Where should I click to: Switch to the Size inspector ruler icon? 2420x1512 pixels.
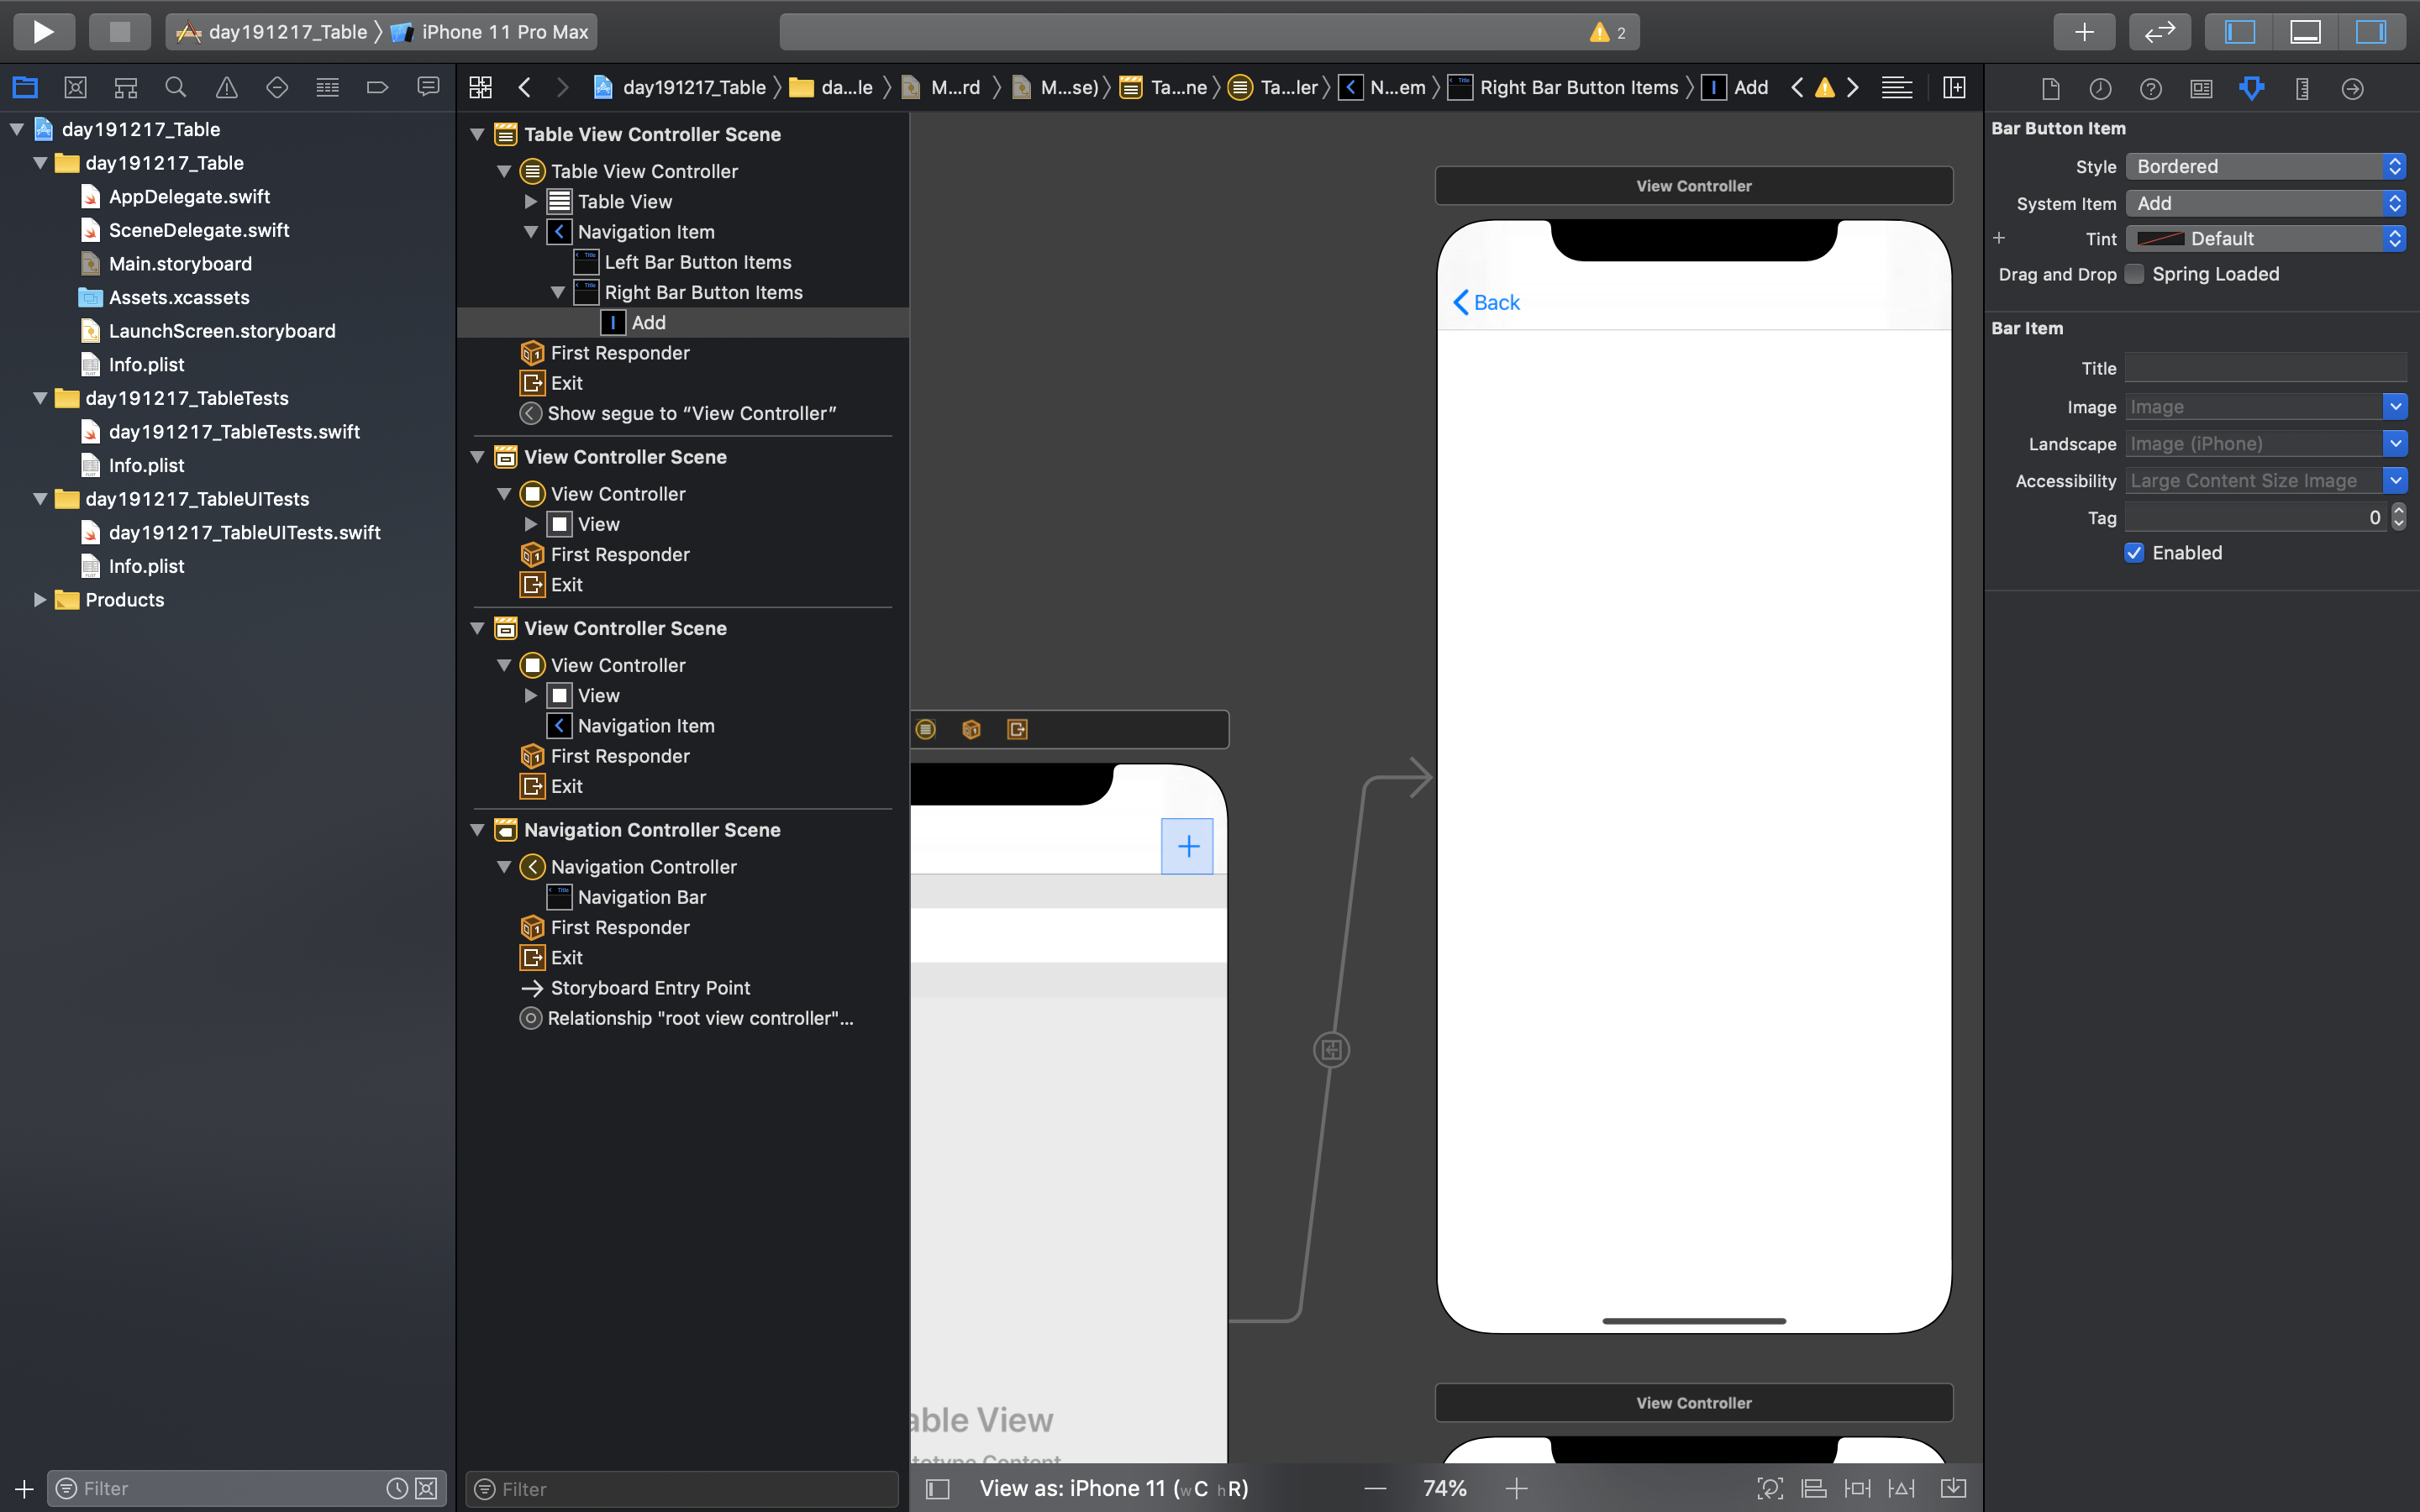coord(2302,88)
